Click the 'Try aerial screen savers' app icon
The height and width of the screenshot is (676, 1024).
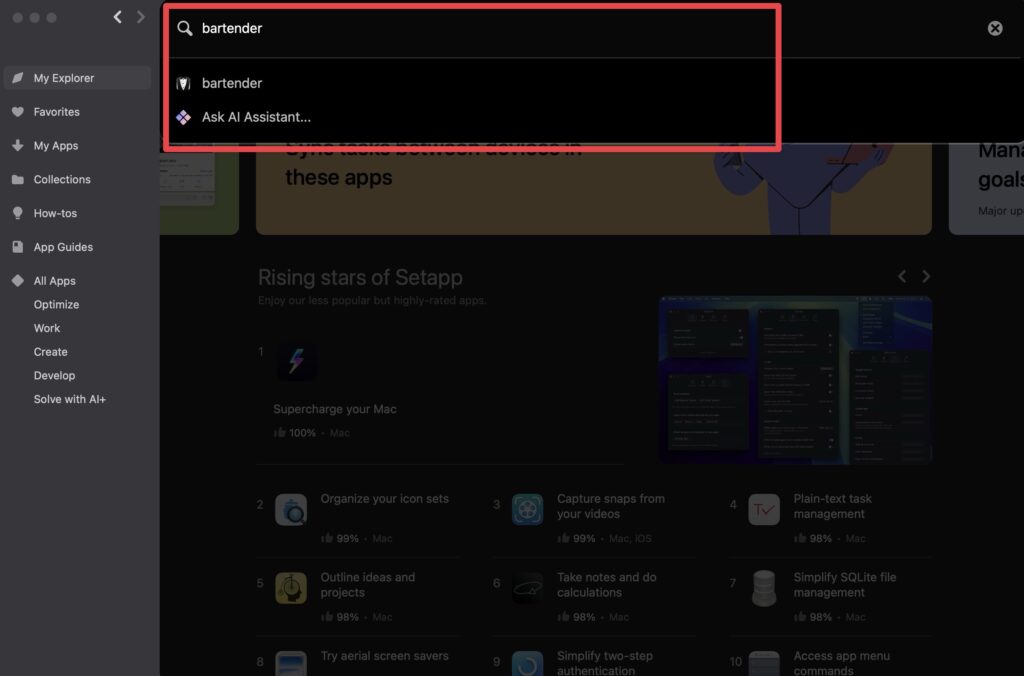(x=291, y=664)
